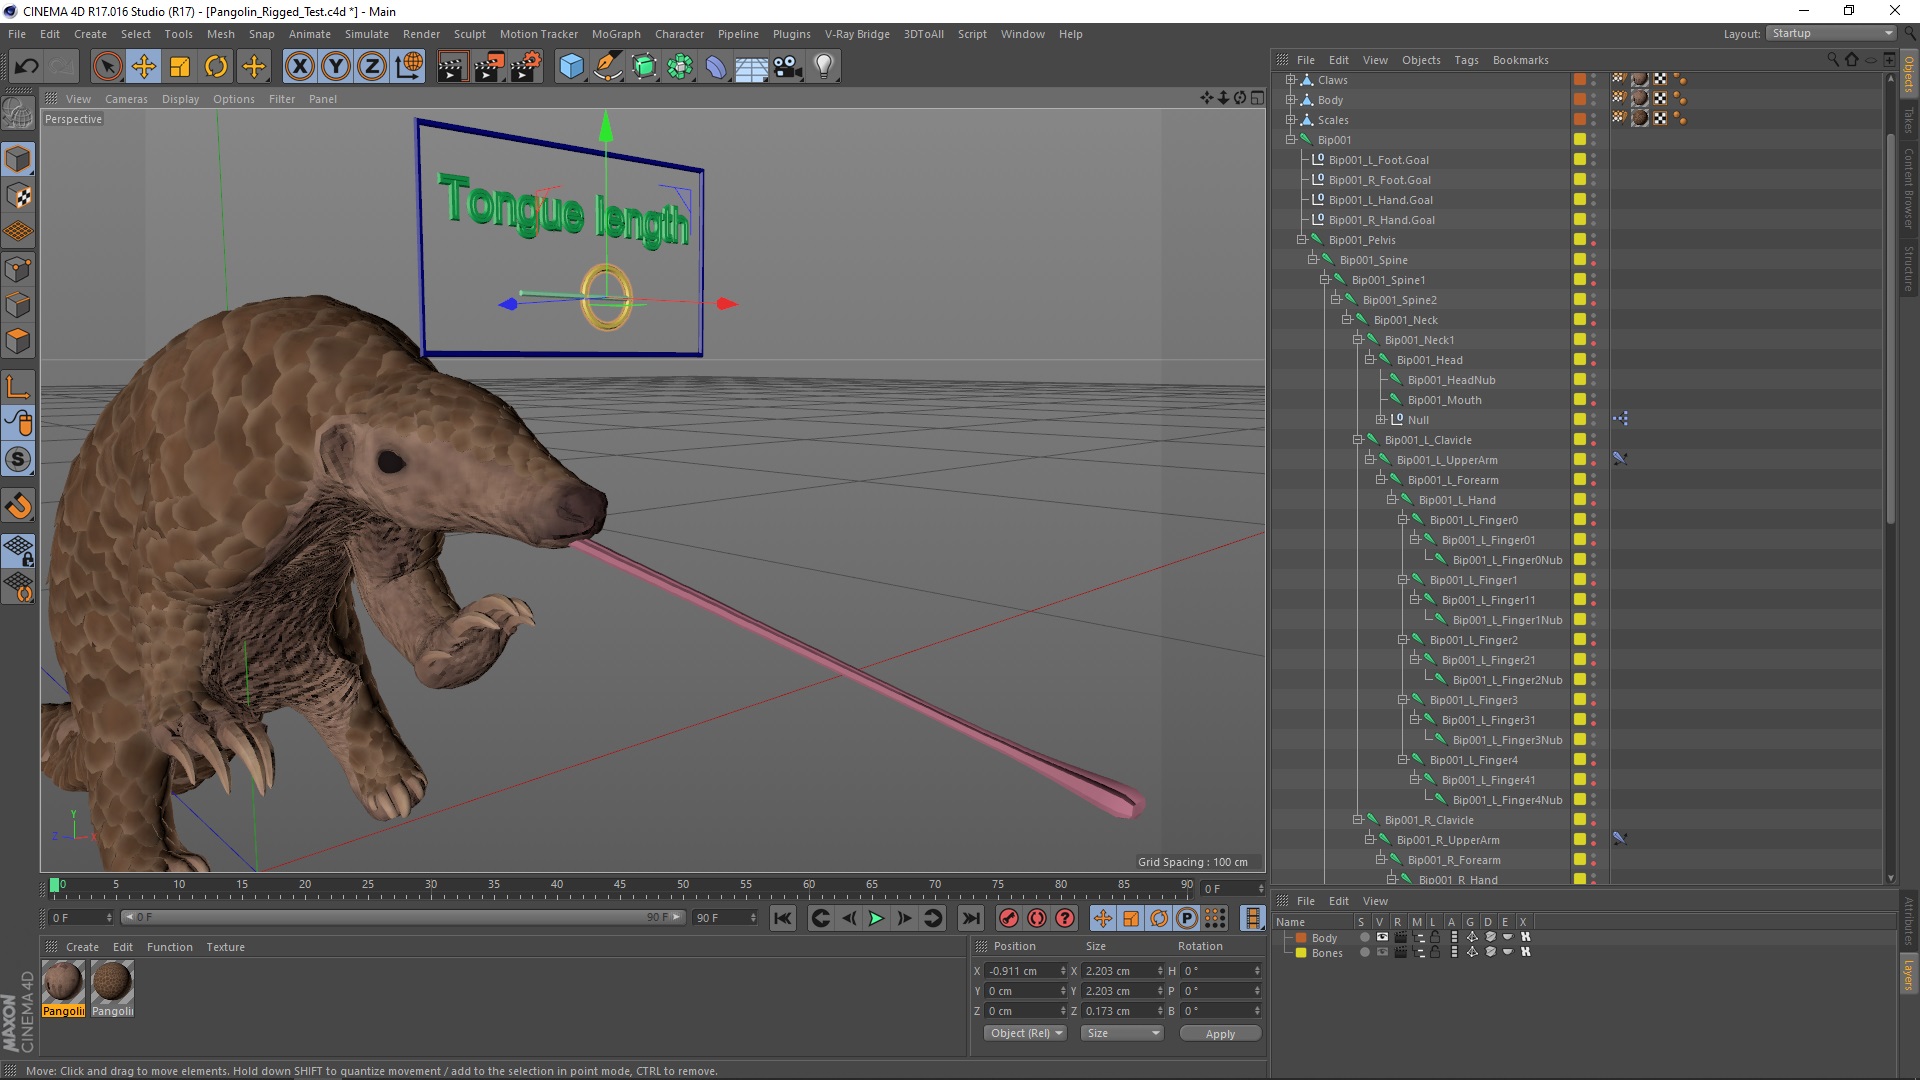
Task: Click Apply button in attributes panel
Action: 1218,1033
